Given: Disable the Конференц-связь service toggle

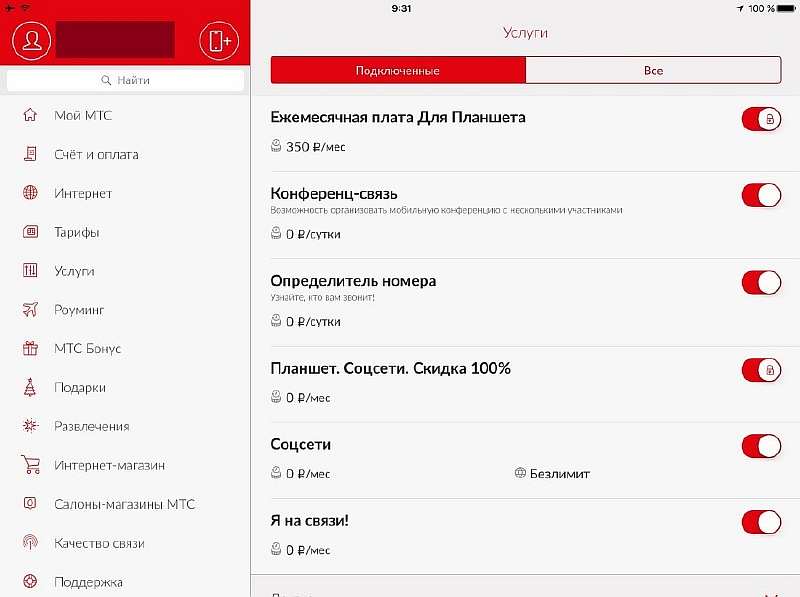Looking at the screenshot, I should (761, 195).
